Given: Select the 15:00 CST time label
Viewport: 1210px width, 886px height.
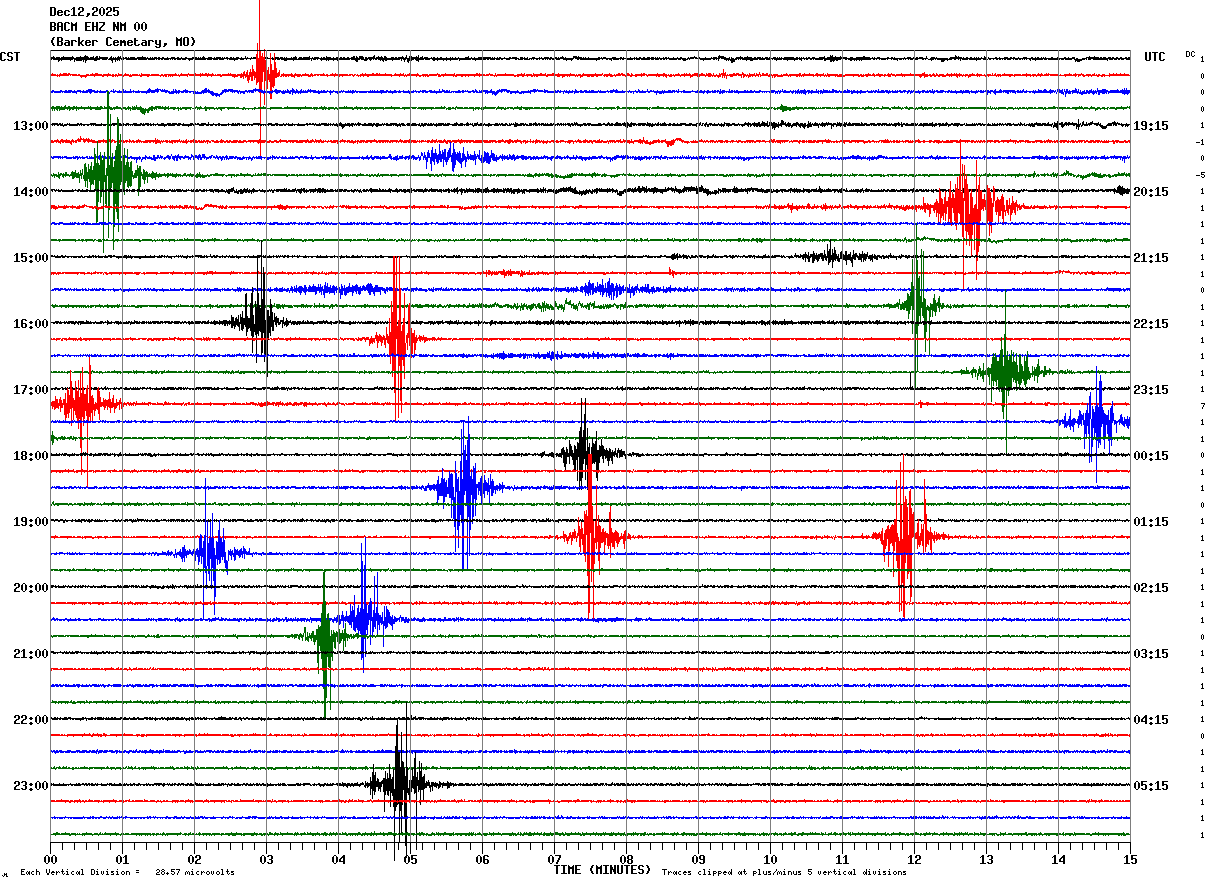Looking at the screenshot, I should [30, 258].
